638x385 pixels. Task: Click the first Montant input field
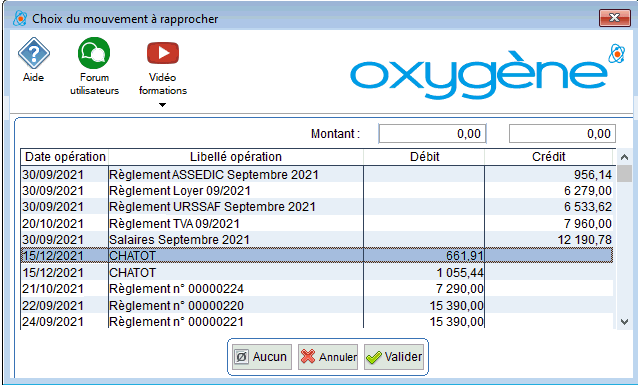432,133
